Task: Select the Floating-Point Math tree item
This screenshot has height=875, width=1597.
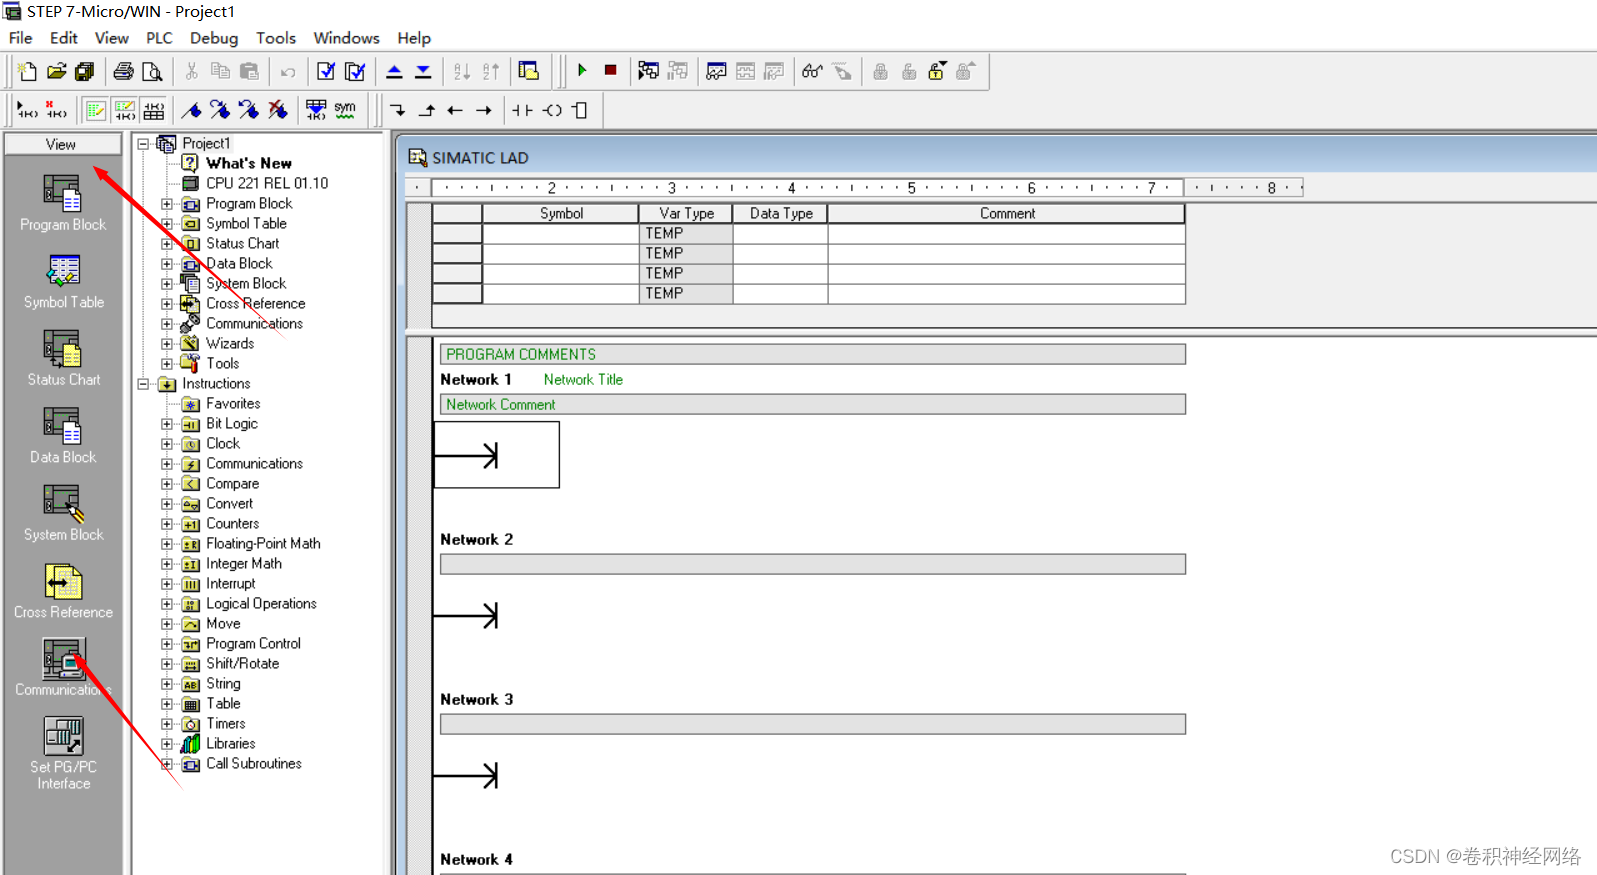Action: point(263,544)
